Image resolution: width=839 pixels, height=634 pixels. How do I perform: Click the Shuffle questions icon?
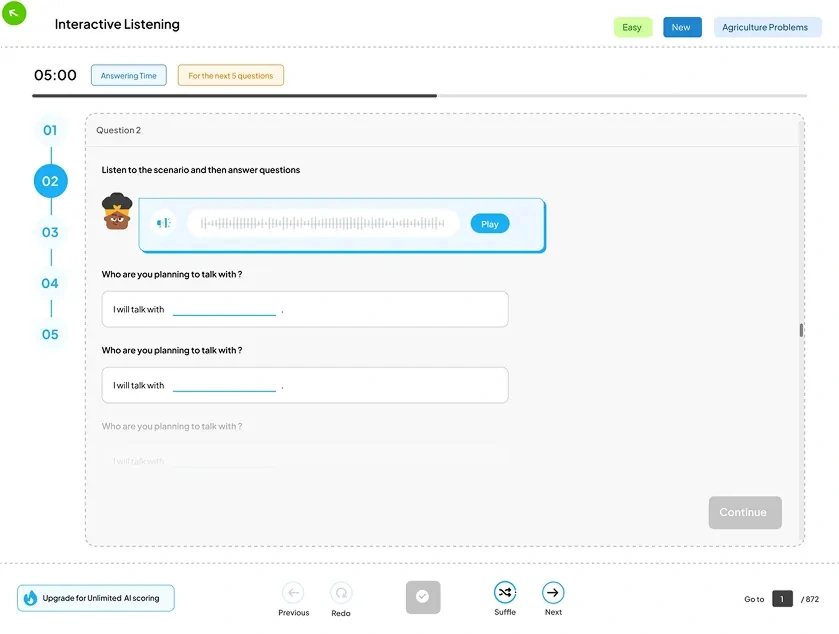click(505, 593)
